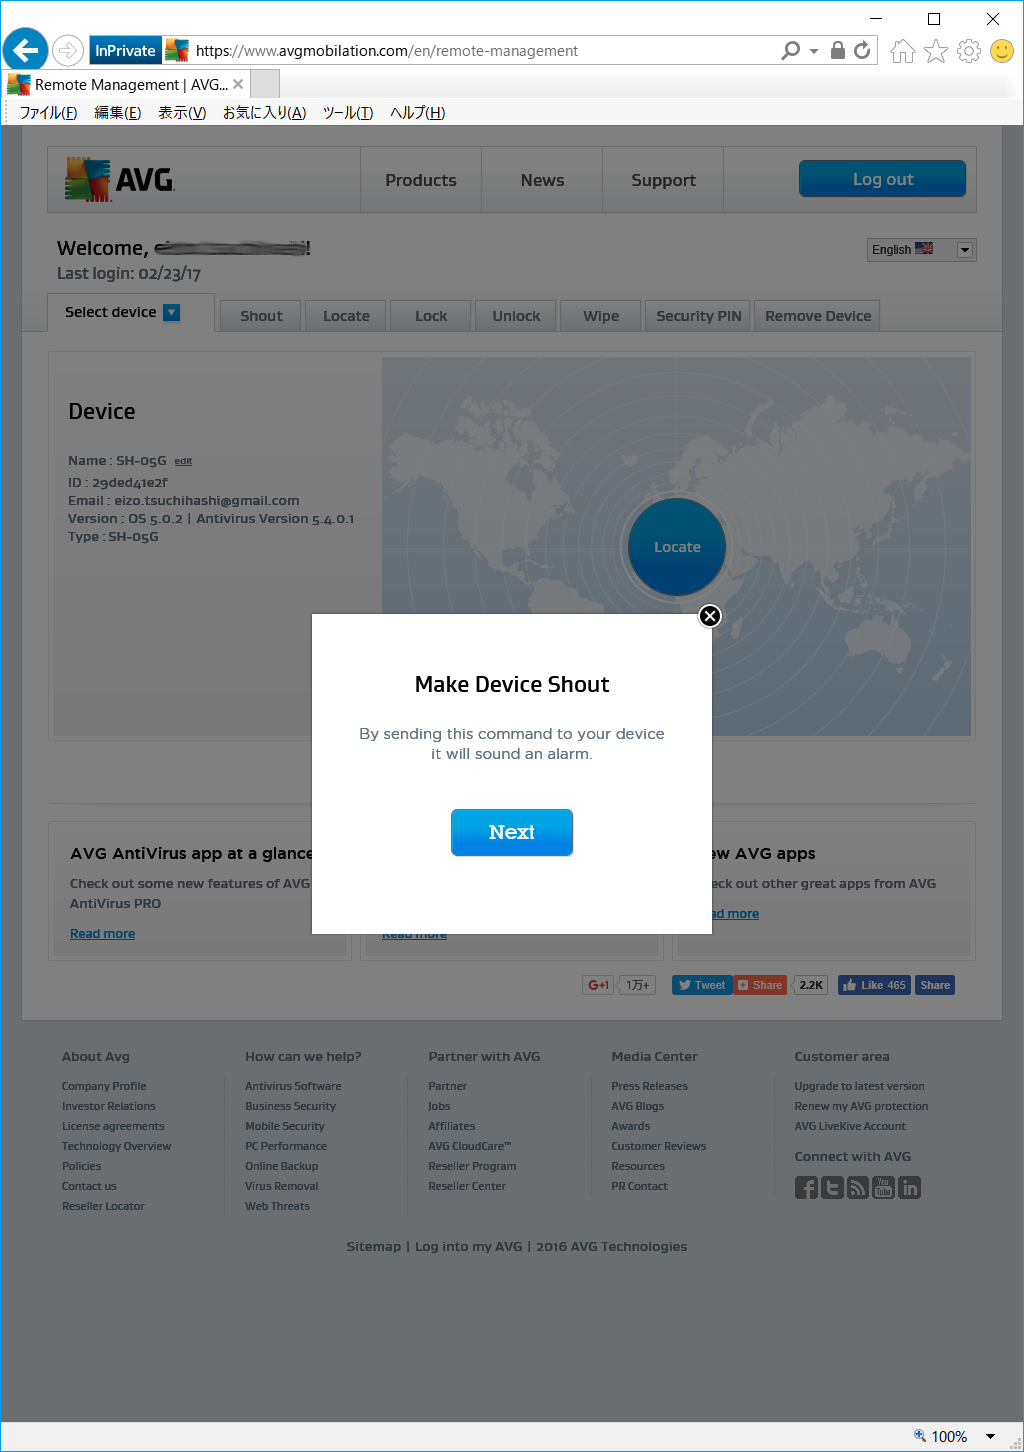Click the address bar search magnifier

click(791, 50)
